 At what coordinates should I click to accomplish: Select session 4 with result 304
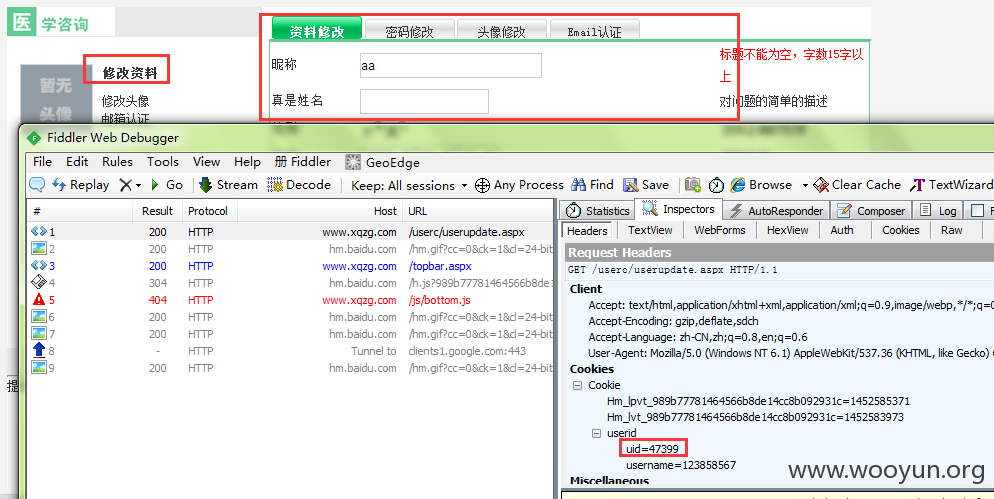pyautogui.click(x=291, y=283)
